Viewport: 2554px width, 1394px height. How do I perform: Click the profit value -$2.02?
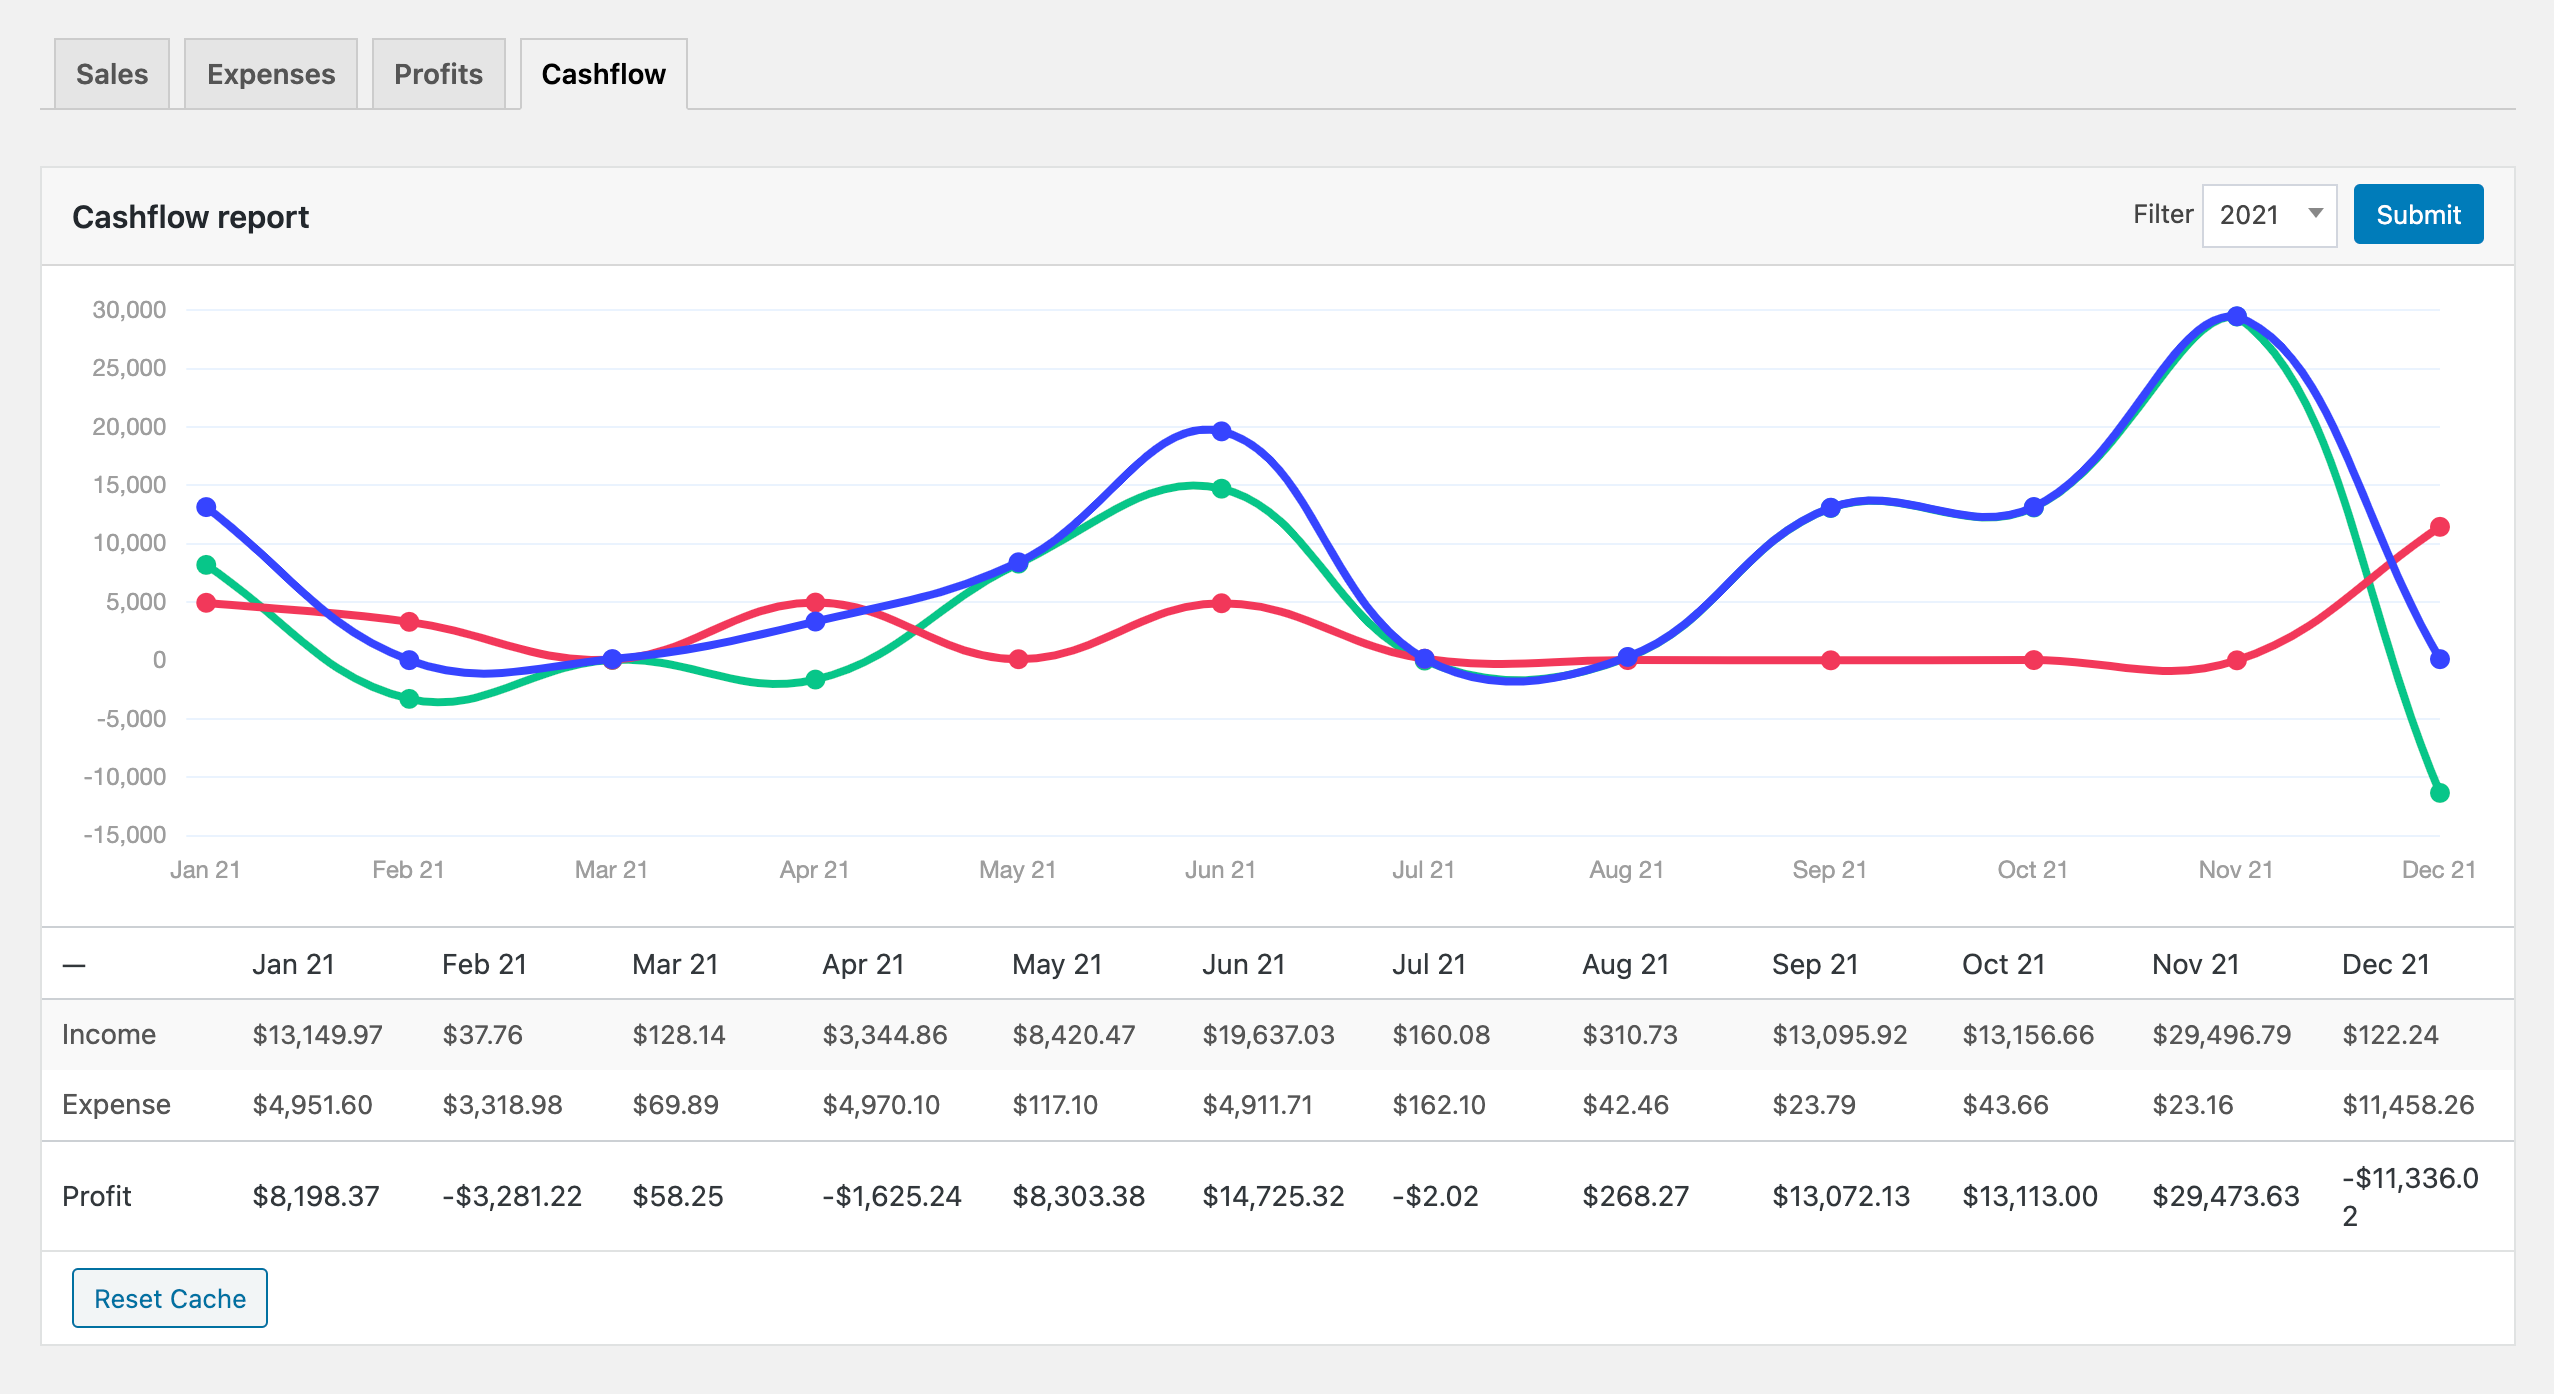[x=1435, y=1196]
